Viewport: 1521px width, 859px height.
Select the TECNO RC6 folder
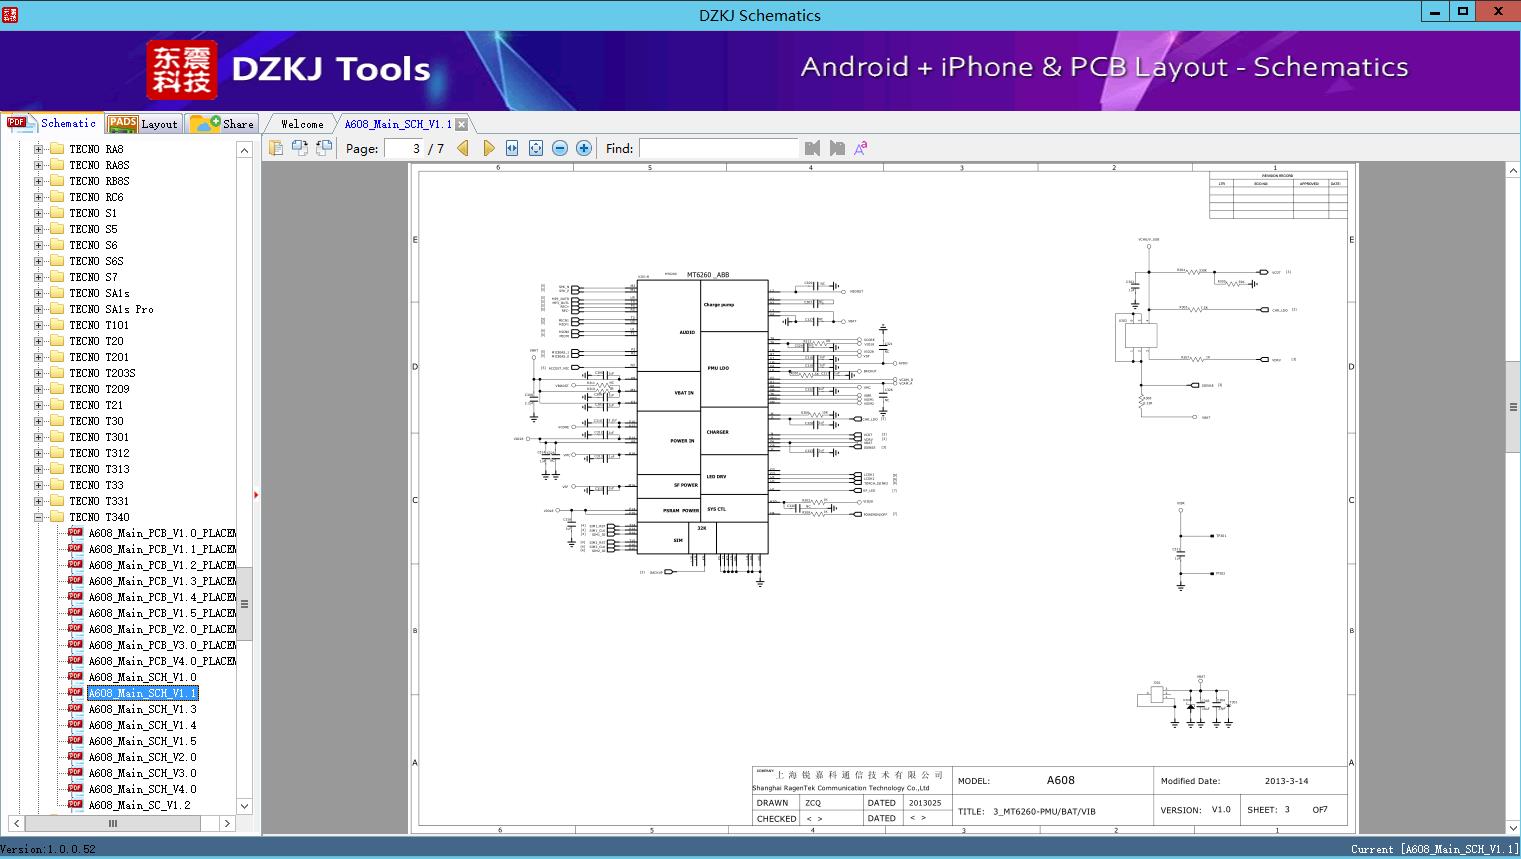pyautogui.click(x=96, y=197)
